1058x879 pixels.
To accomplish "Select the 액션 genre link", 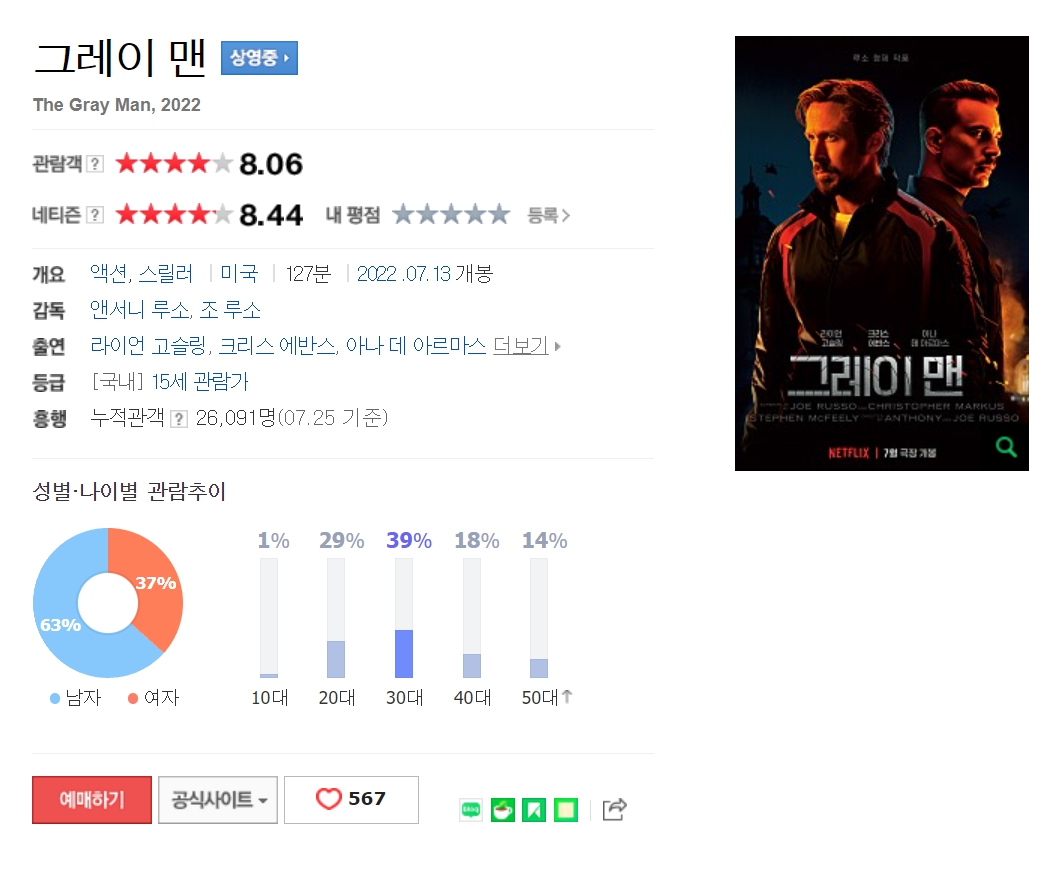I will (109, 274).
